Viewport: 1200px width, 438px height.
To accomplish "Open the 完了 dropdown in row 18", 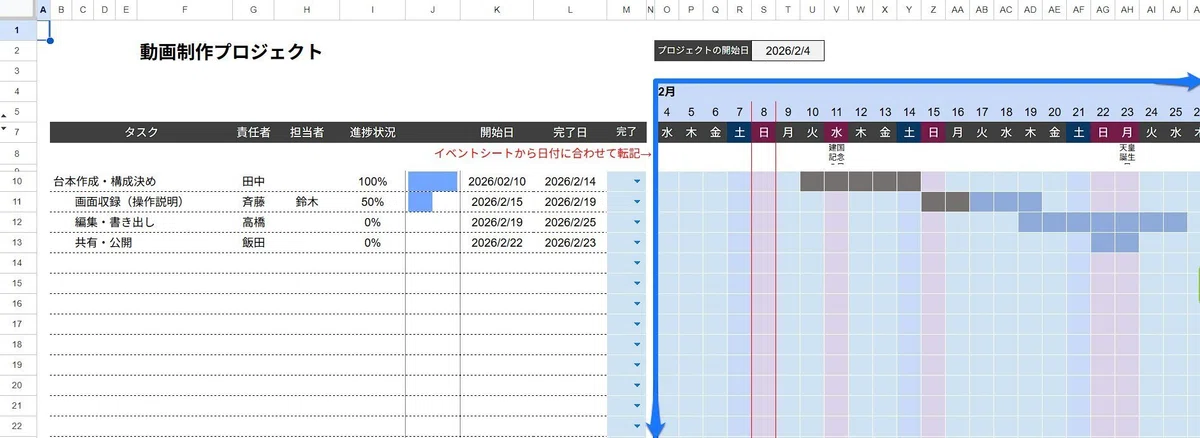I will (637, 345).
